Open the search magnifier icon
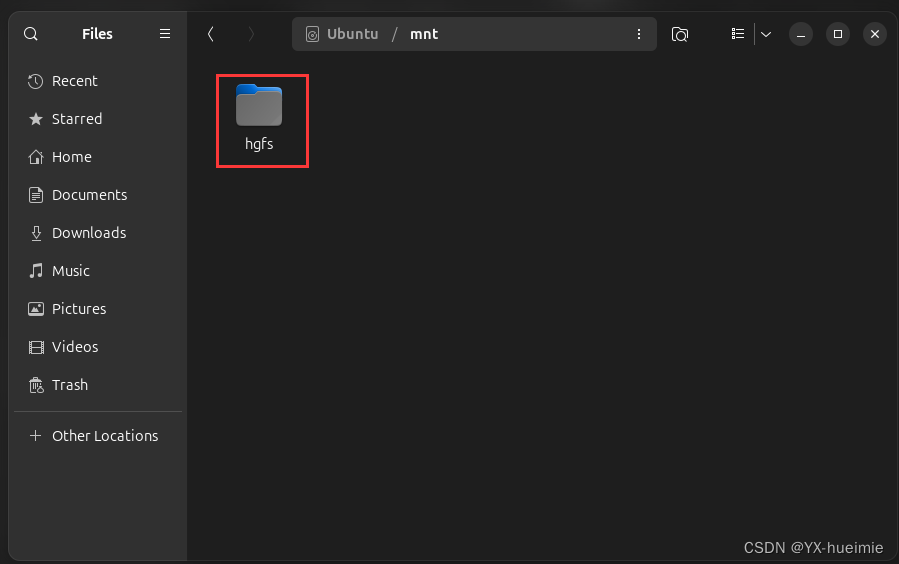The image size is (899, 564). (x=31, y=34)
